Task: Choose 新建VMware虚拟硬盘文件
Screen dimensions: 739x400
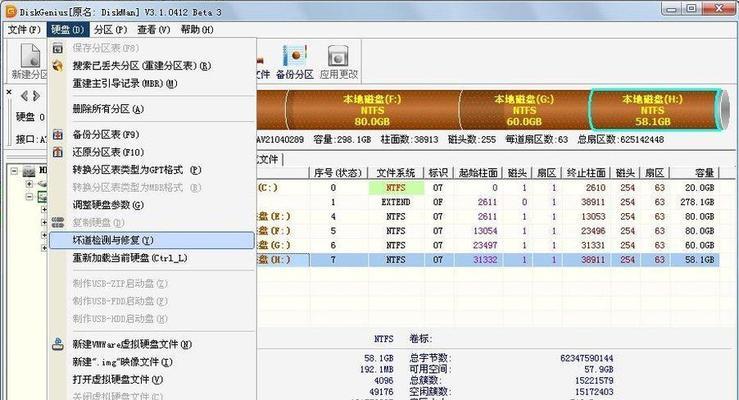Action: 152,344
